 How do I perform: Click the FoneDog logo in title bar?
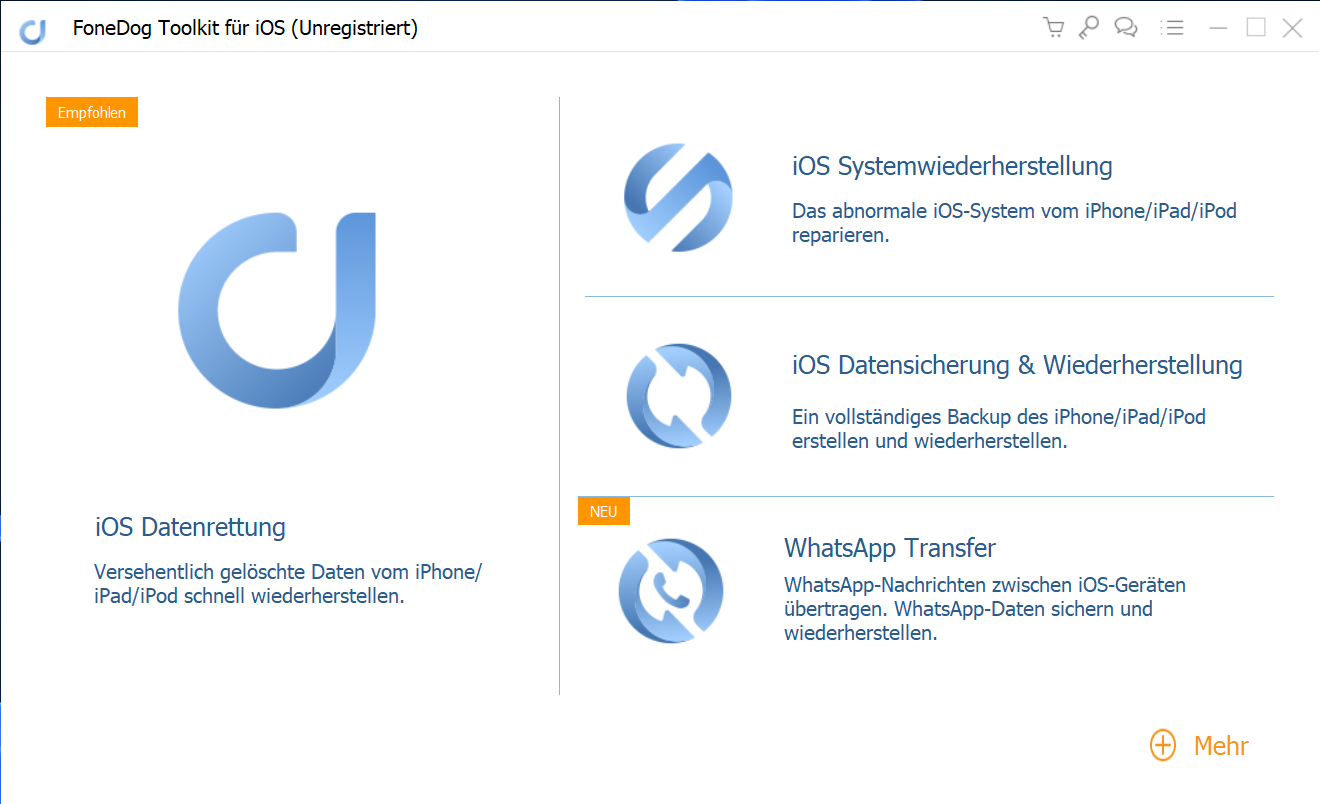(x=33, y=31)
